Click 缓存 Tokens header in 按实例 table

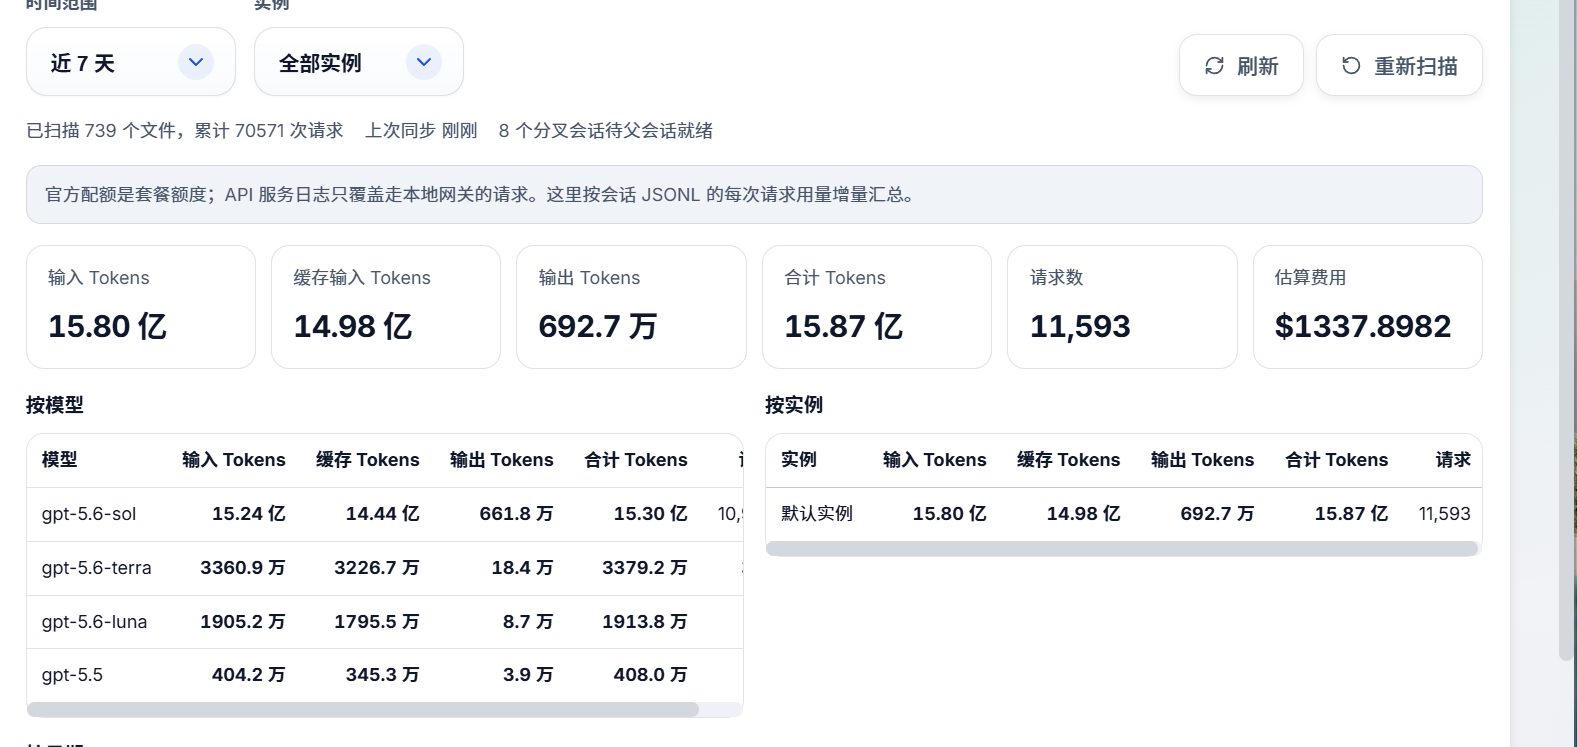coord(1069,460)
